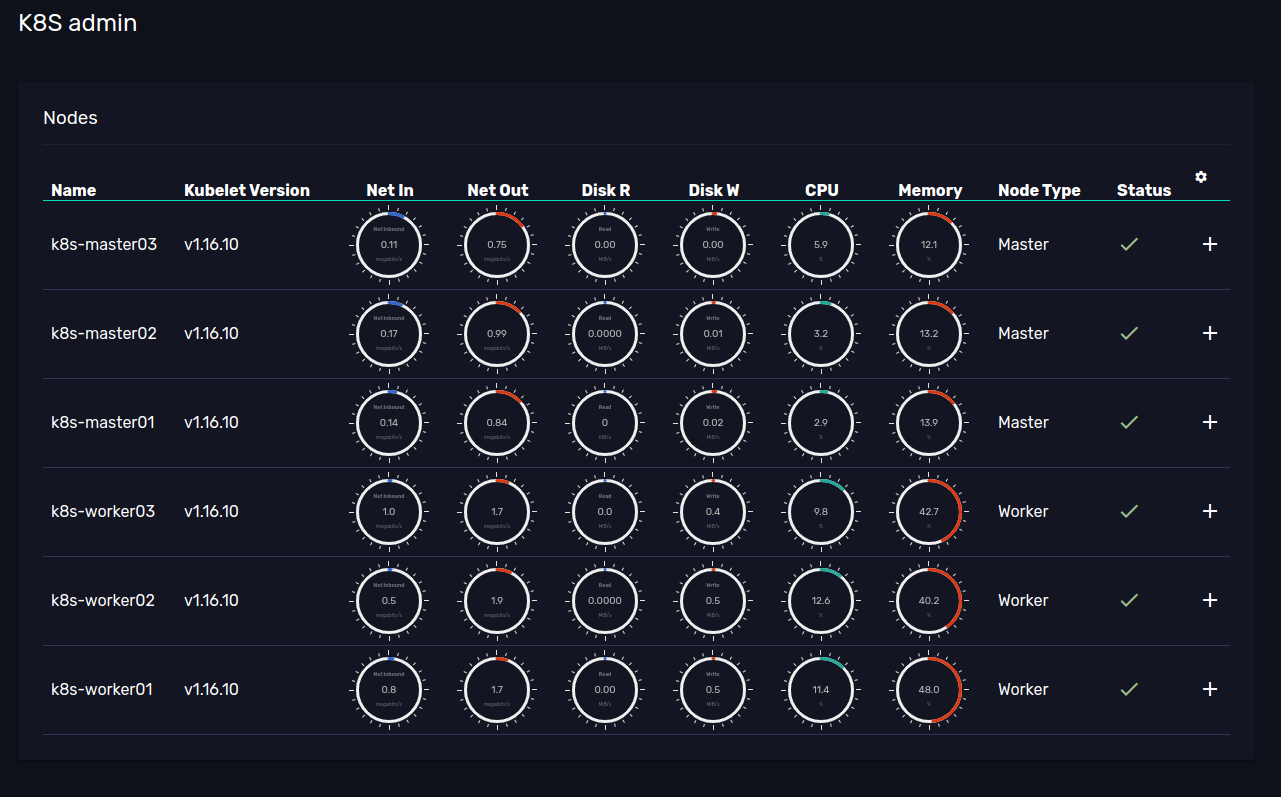Click the K8S admin dashboard title
This screenshot has height=797, width=1281.
78,23
